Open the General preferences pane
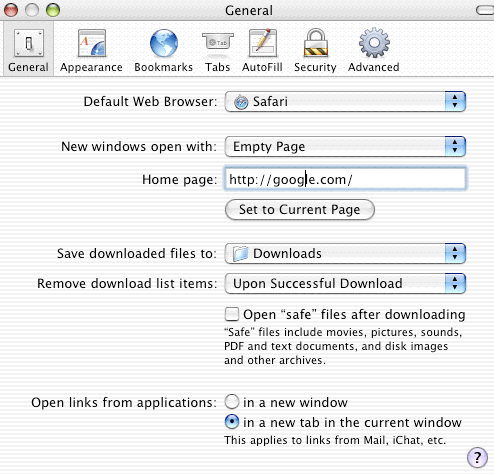Viewport: 494px width, 474px height. point(28,50)
